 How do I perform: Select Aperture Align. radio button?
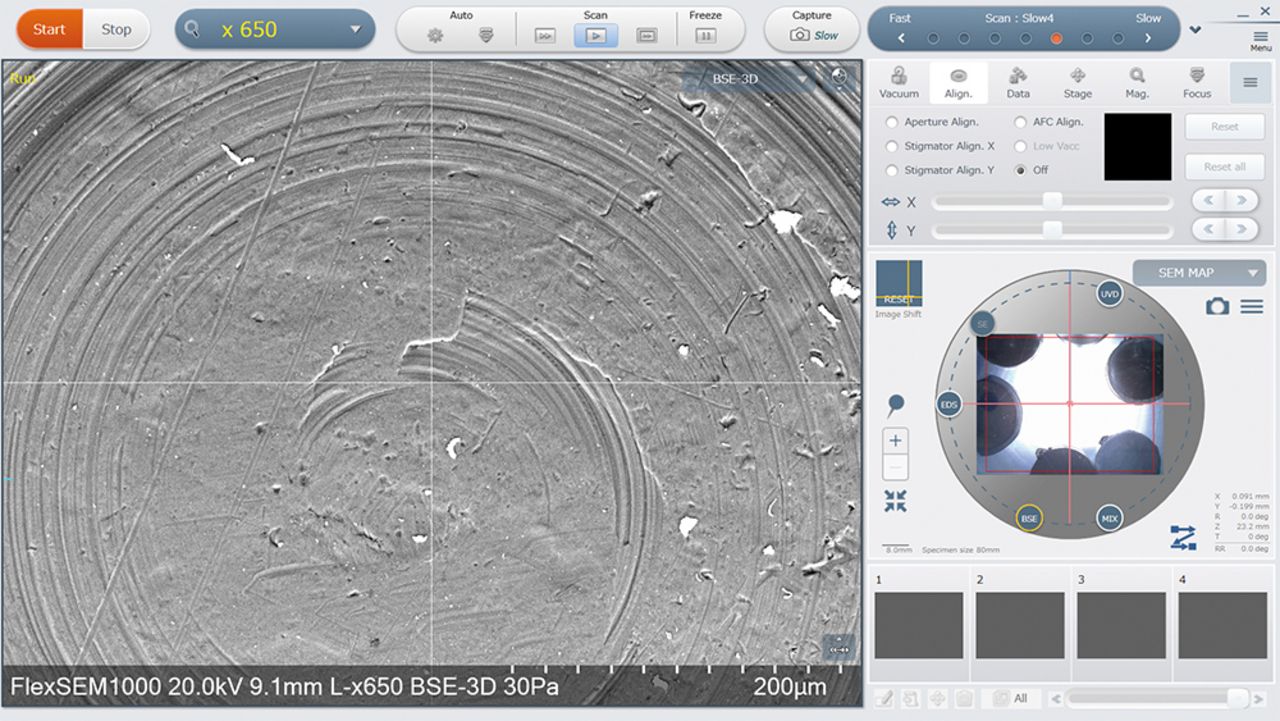(892, 122)
